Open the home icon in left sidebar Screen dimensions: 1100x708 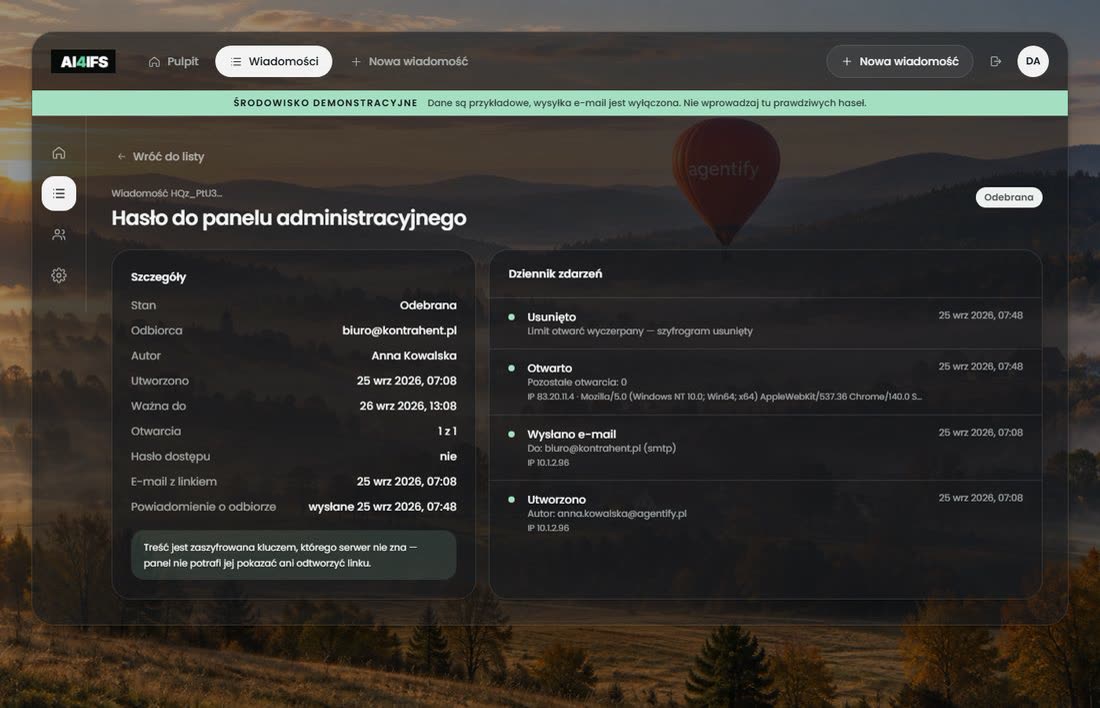coord(59,153)
